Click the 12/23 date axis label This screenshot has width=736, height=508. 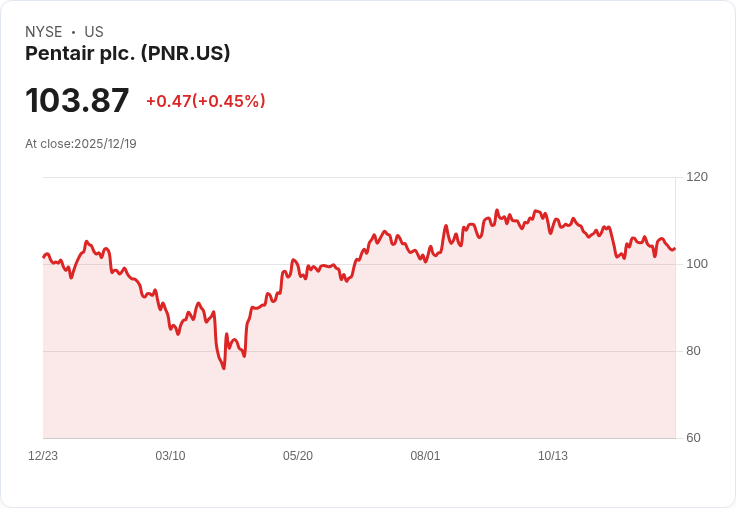pos(43,456)
